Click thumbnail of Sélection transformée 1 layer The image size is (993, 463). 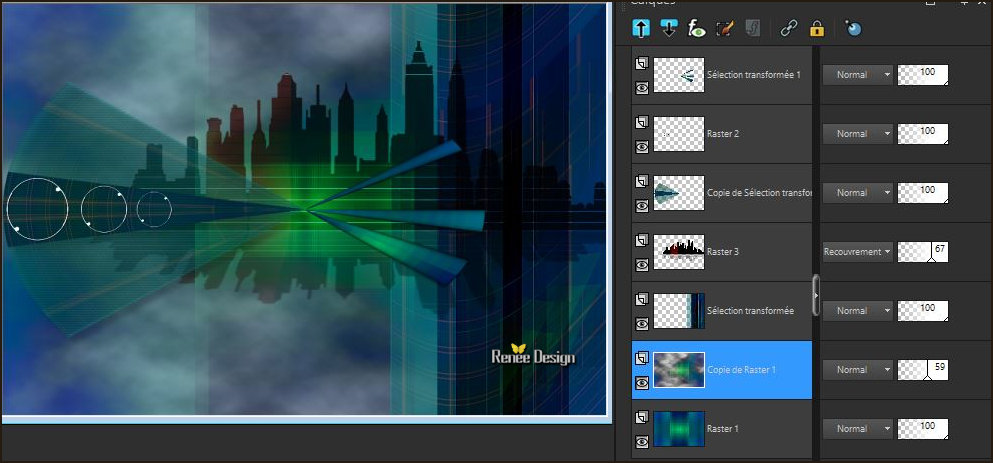point(679,75)
